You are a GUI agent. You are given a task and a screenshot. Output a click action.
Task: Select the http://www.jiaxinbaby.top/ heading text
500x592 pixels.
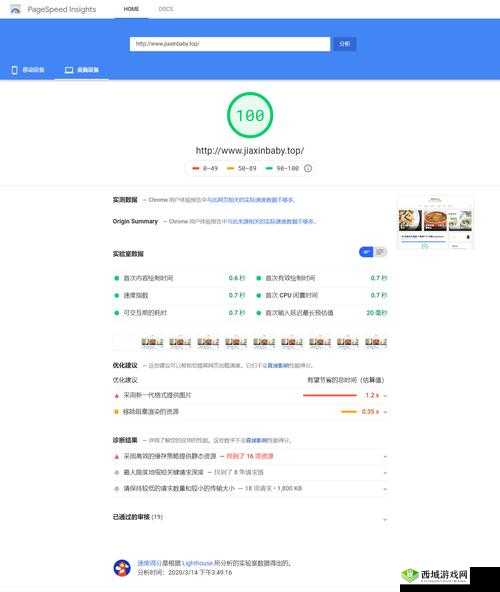(250, 150)
